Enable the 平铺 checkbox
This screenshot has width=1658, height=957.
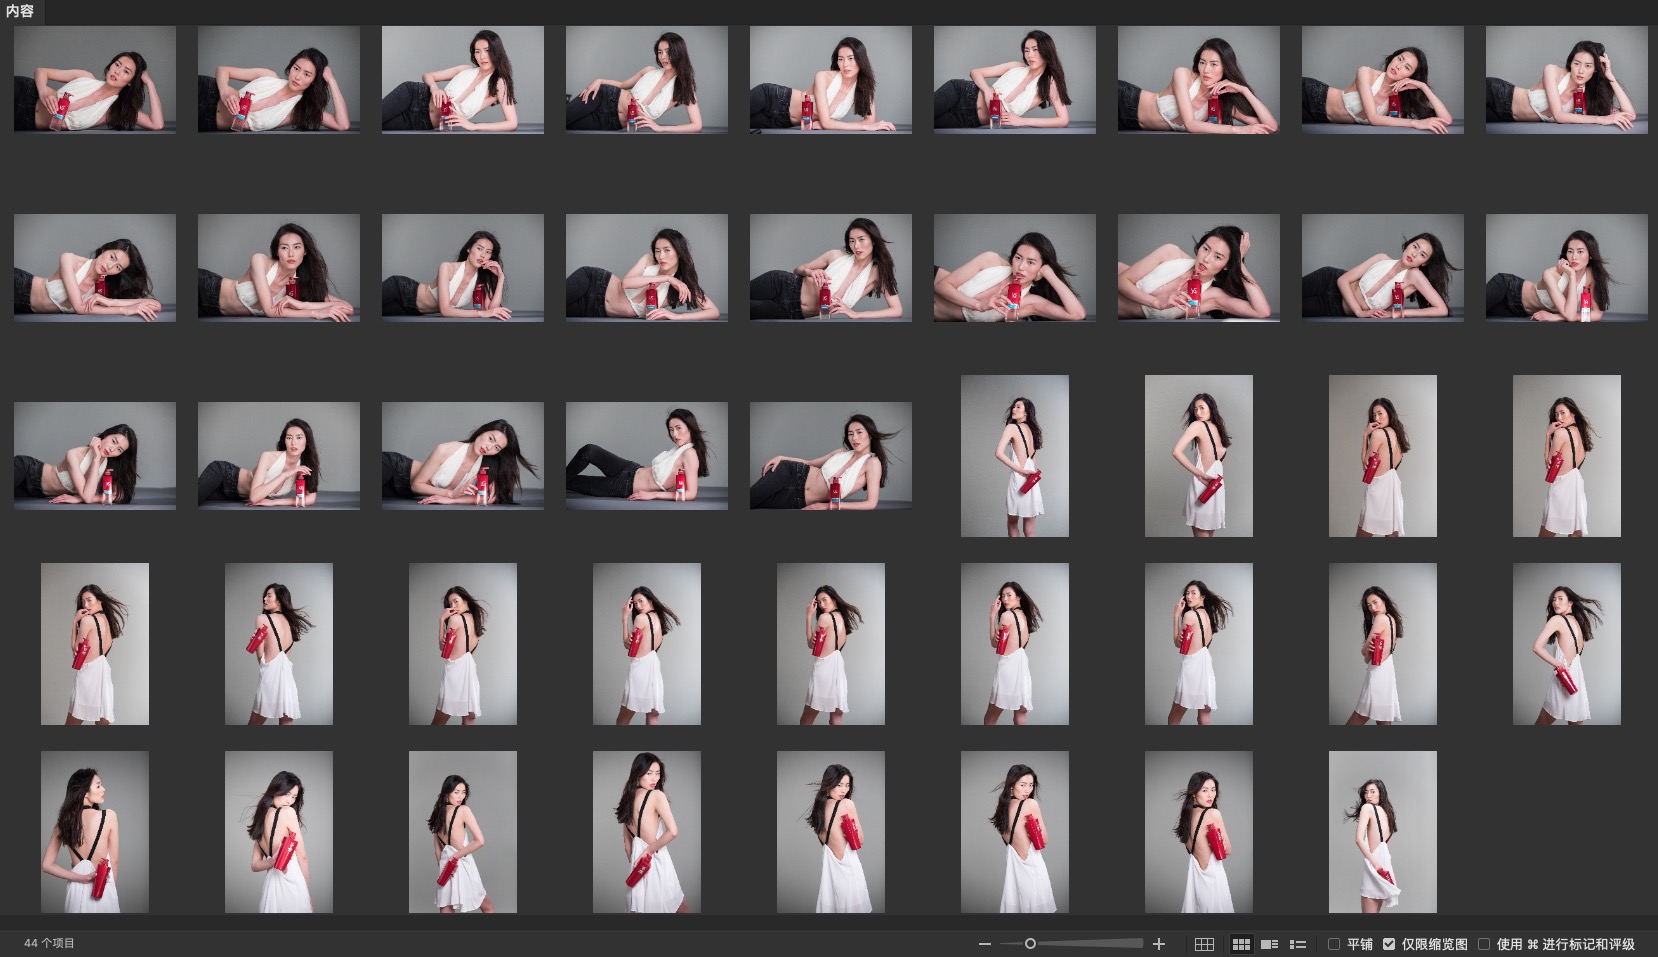1334,944
